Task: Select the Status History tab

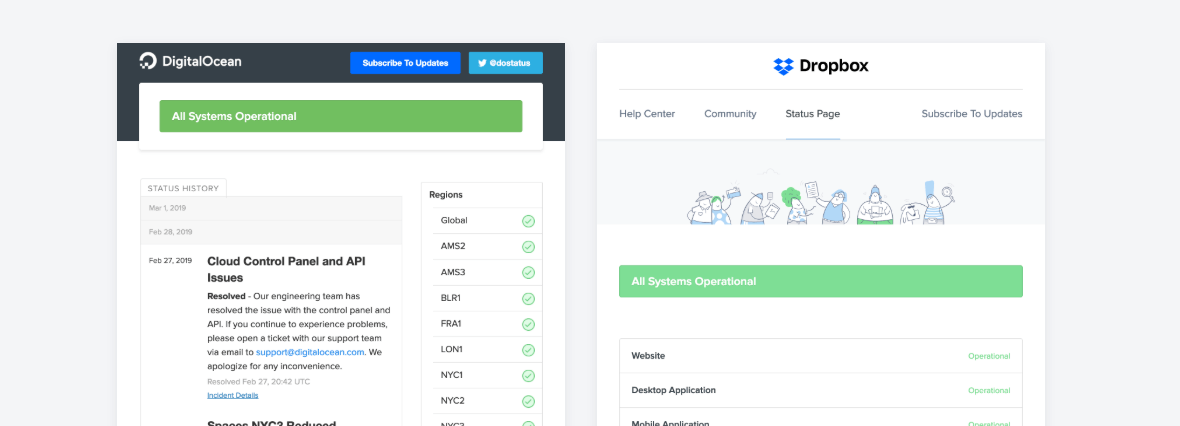Action: pos(183,188)
